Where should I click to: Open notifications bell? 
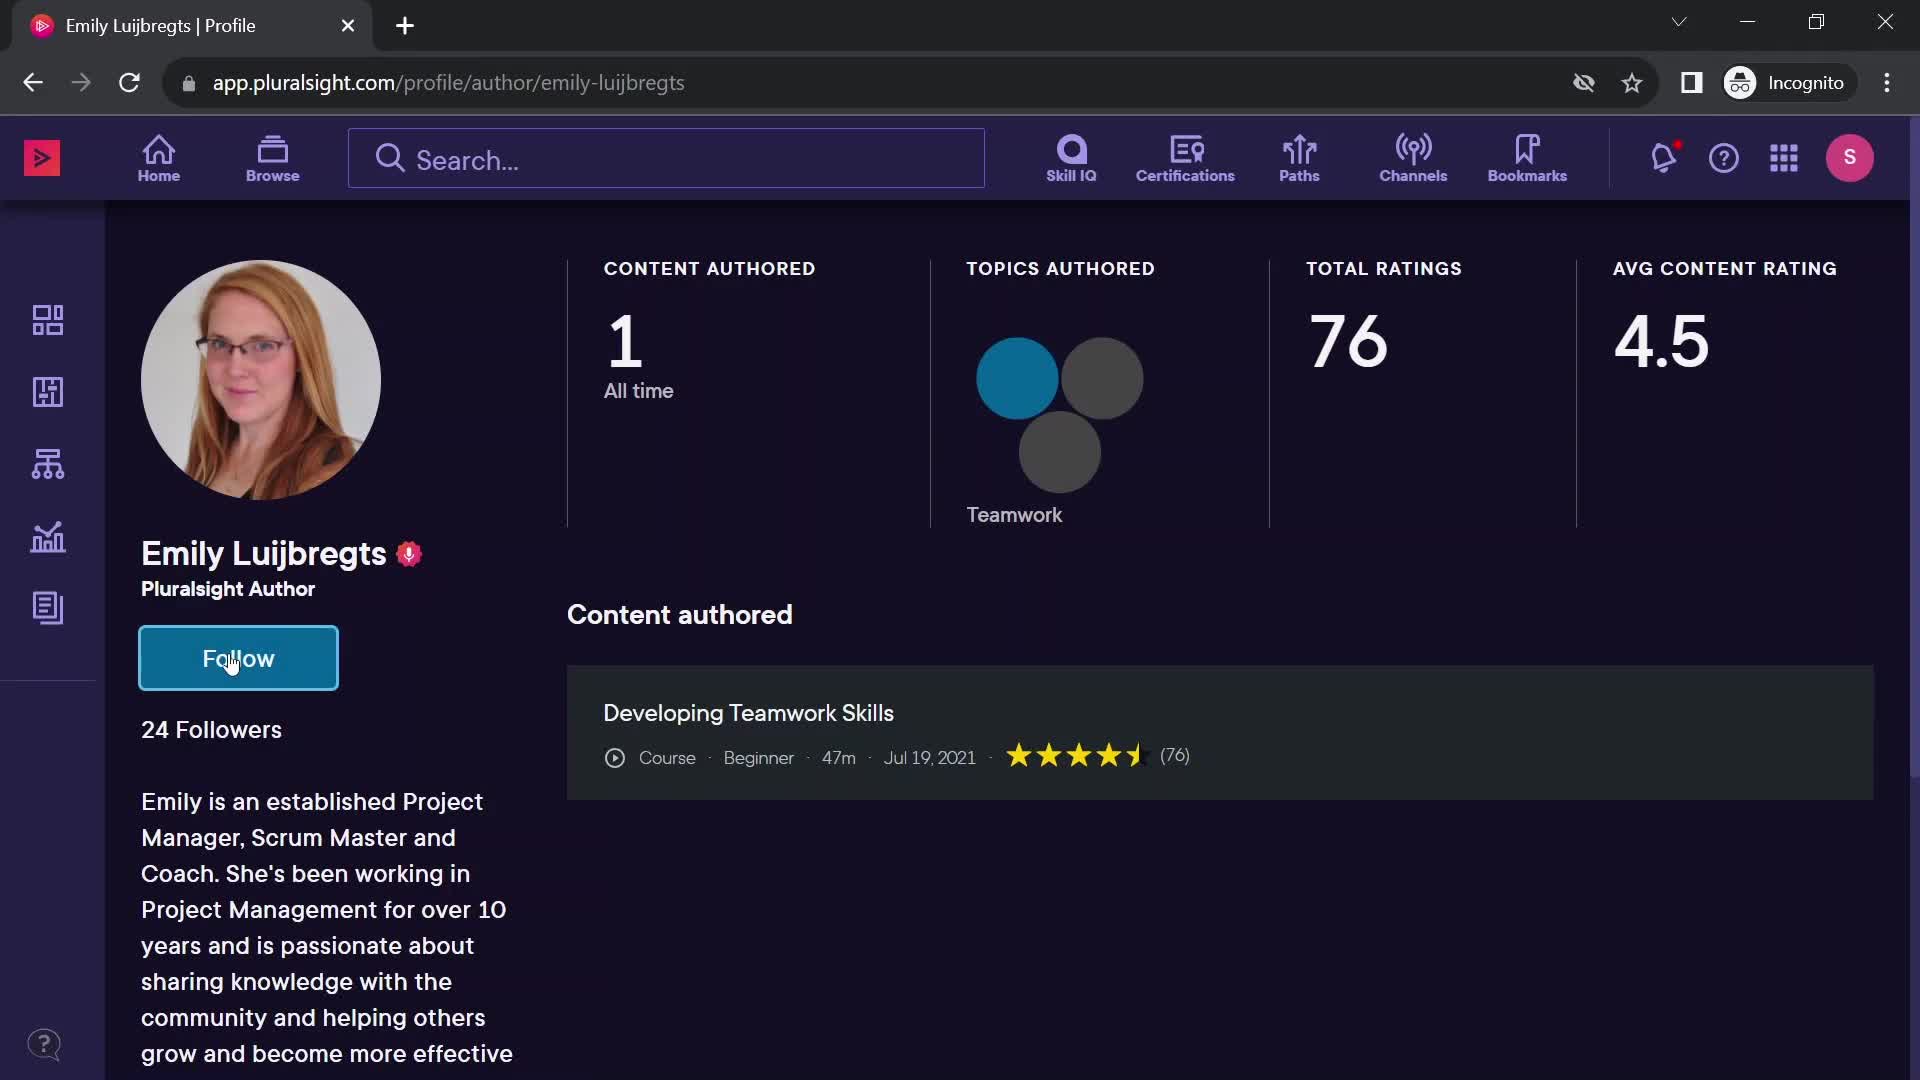click(x=1663, y=158)
